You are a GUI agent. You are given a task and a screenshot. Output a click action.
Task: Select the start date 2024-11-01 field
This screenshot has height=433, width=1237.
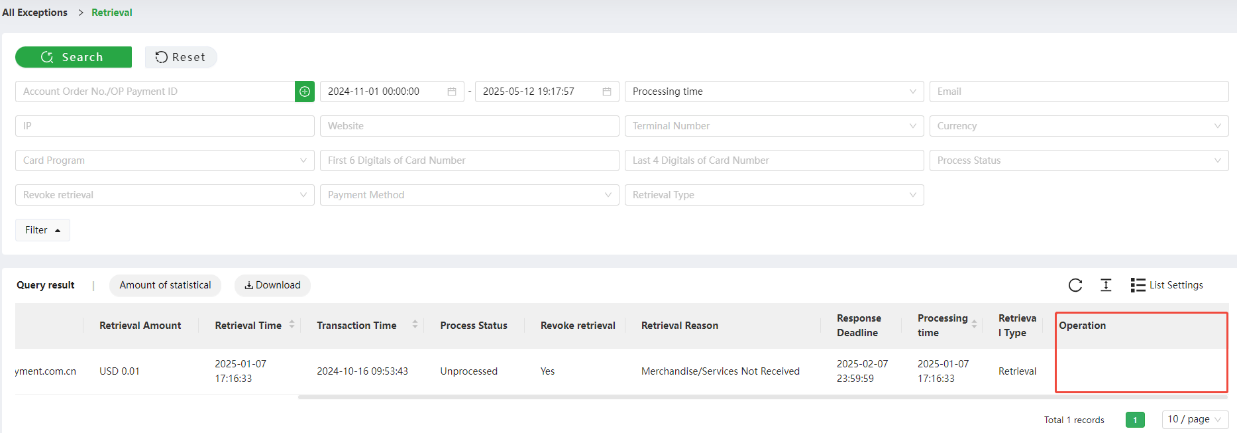point(393,91)
